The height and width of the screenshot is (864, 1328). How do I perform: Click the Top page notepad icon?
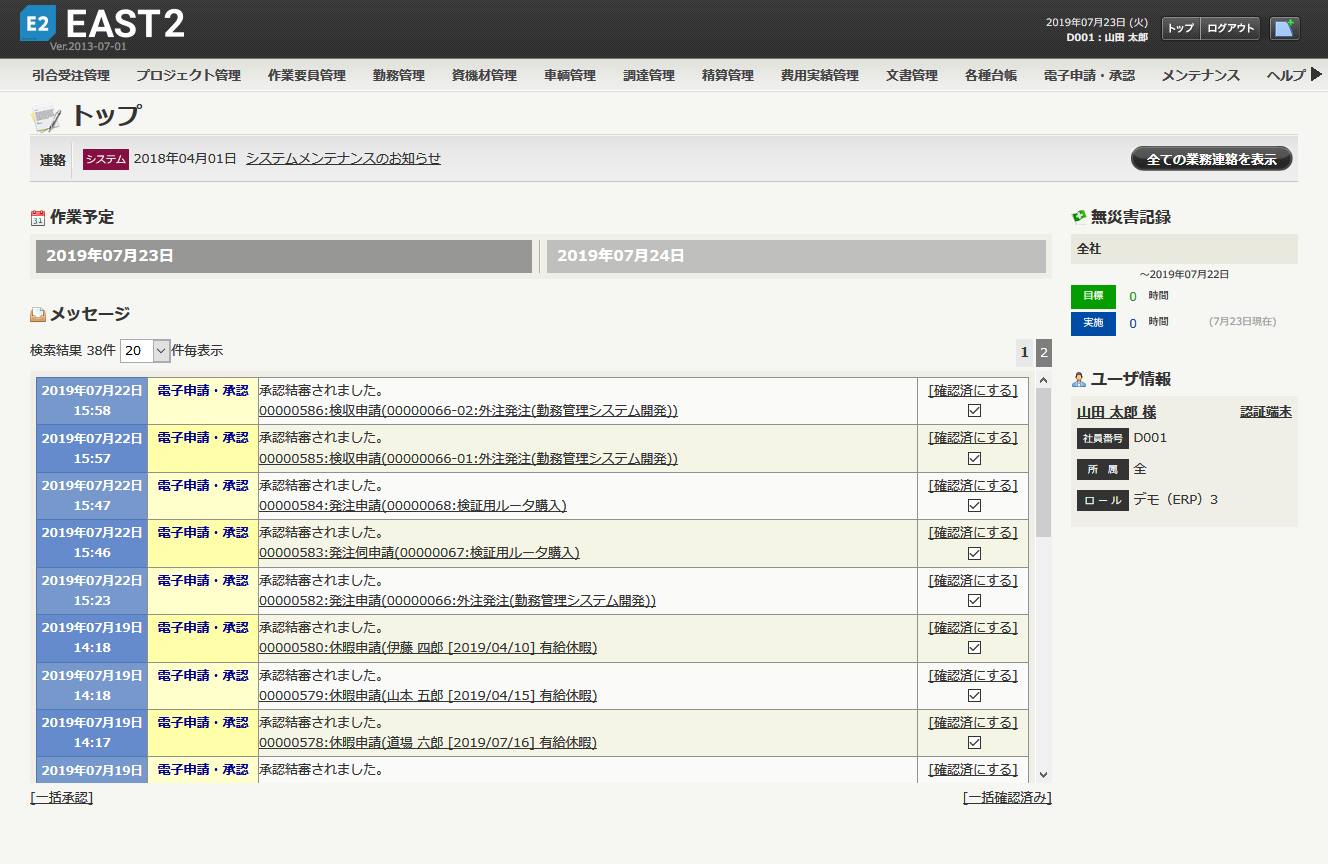pyautogui.click(x=46, y=118)
